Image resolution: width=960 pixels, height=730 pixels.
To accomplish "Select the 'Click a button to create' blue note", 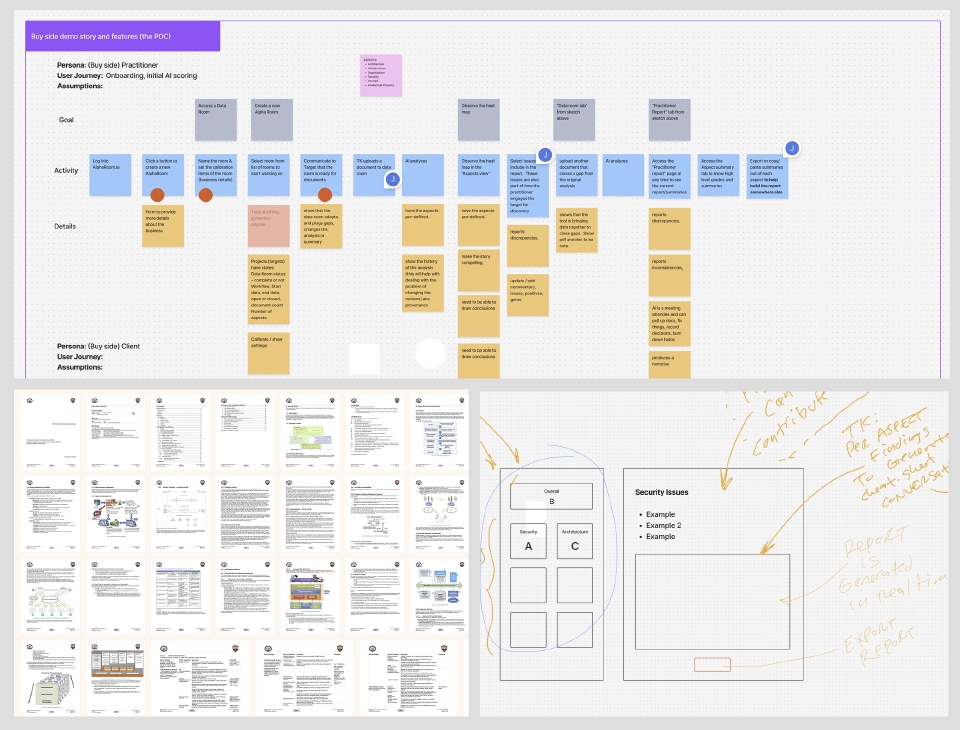I will tap(163, 175).
